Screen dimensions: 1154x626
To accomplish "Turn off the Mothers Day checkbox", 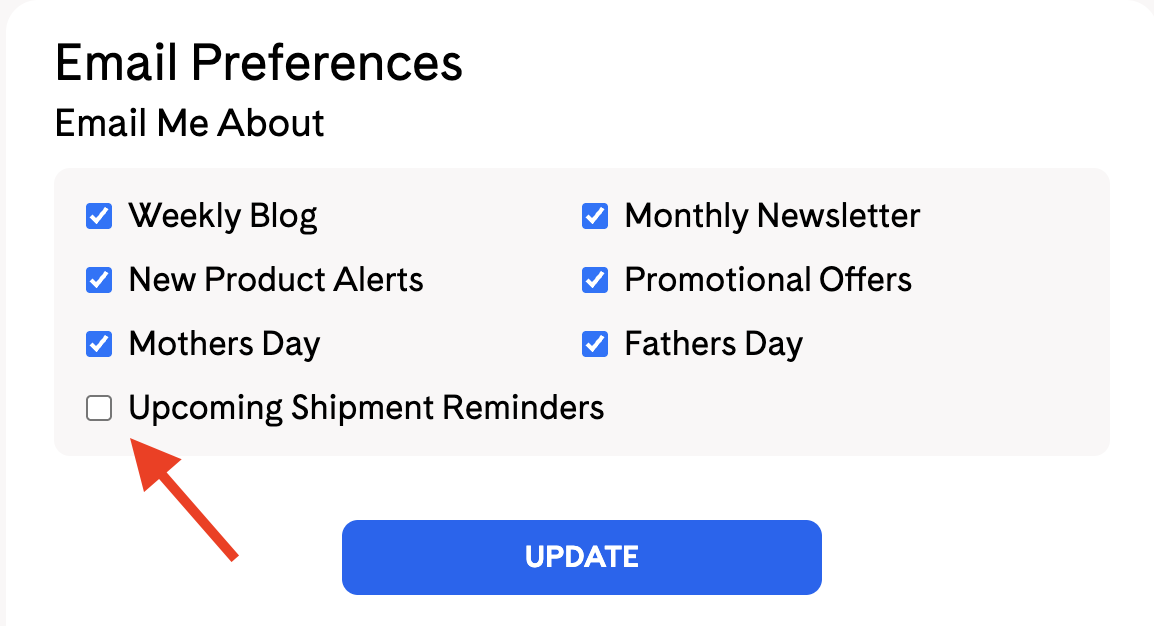I will coord(99,344).
